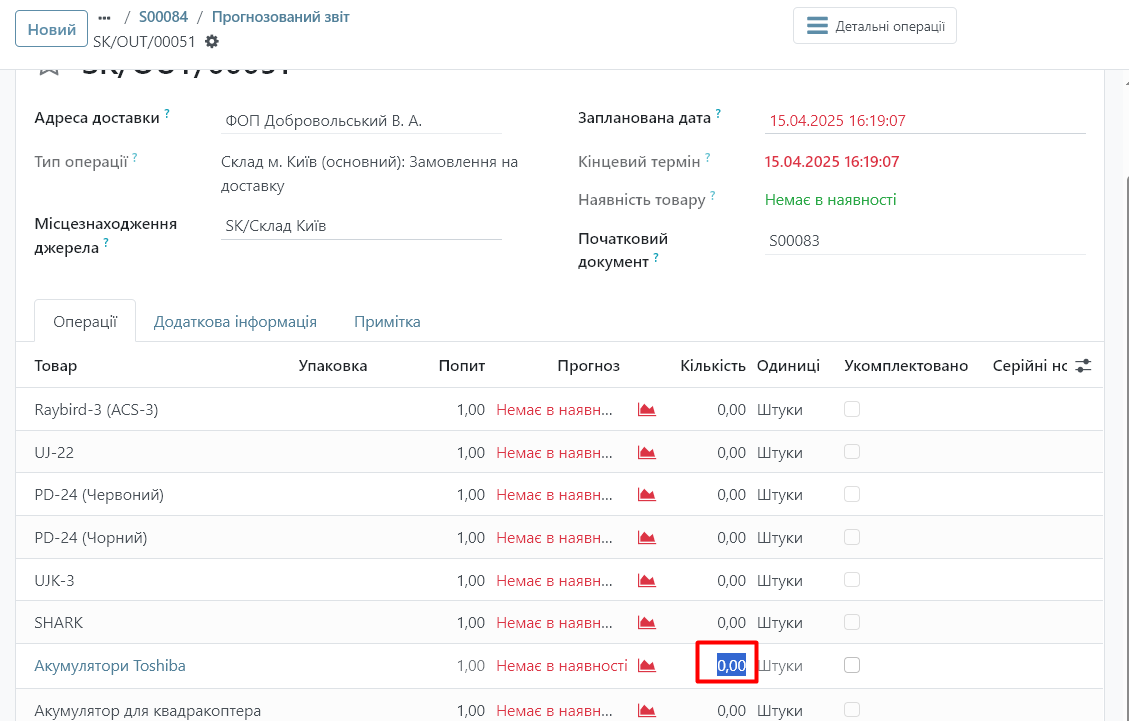Click forecast chart icon for UJK-3 row
Viewport: 1129px width, 721px height.
pyautogui.click(x=647, y=580)
